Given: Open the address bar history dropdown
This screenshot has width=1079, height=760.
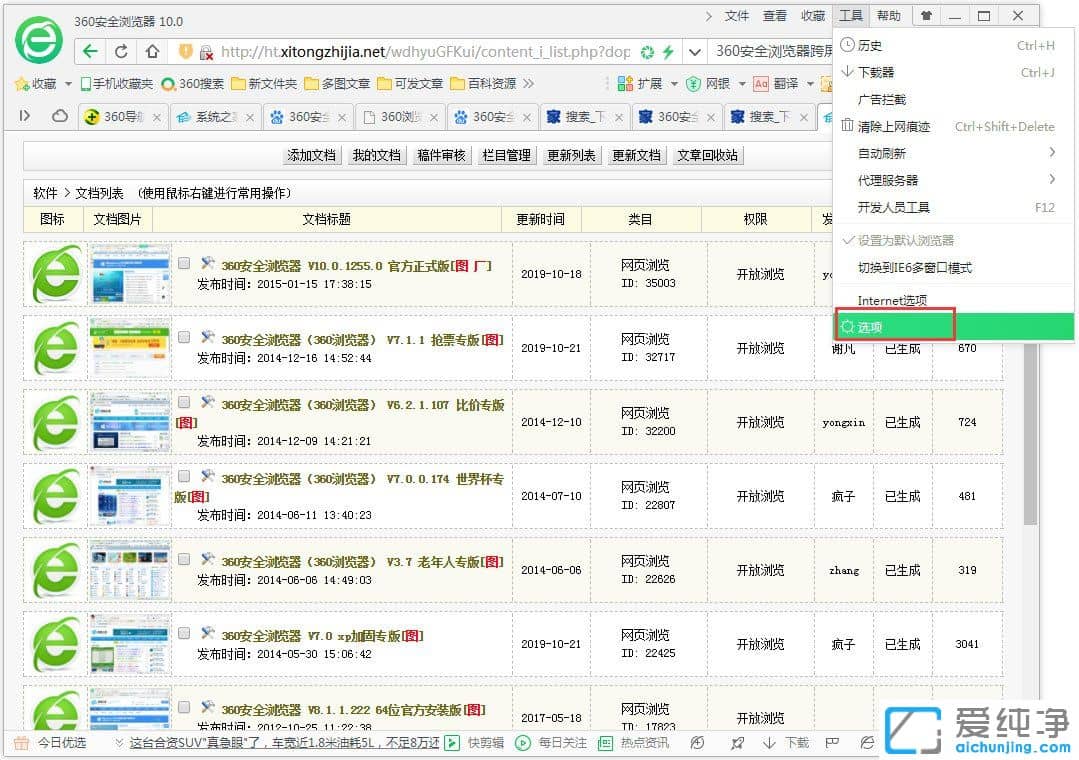Looking at the screenshot, I should tap(694, 51).
